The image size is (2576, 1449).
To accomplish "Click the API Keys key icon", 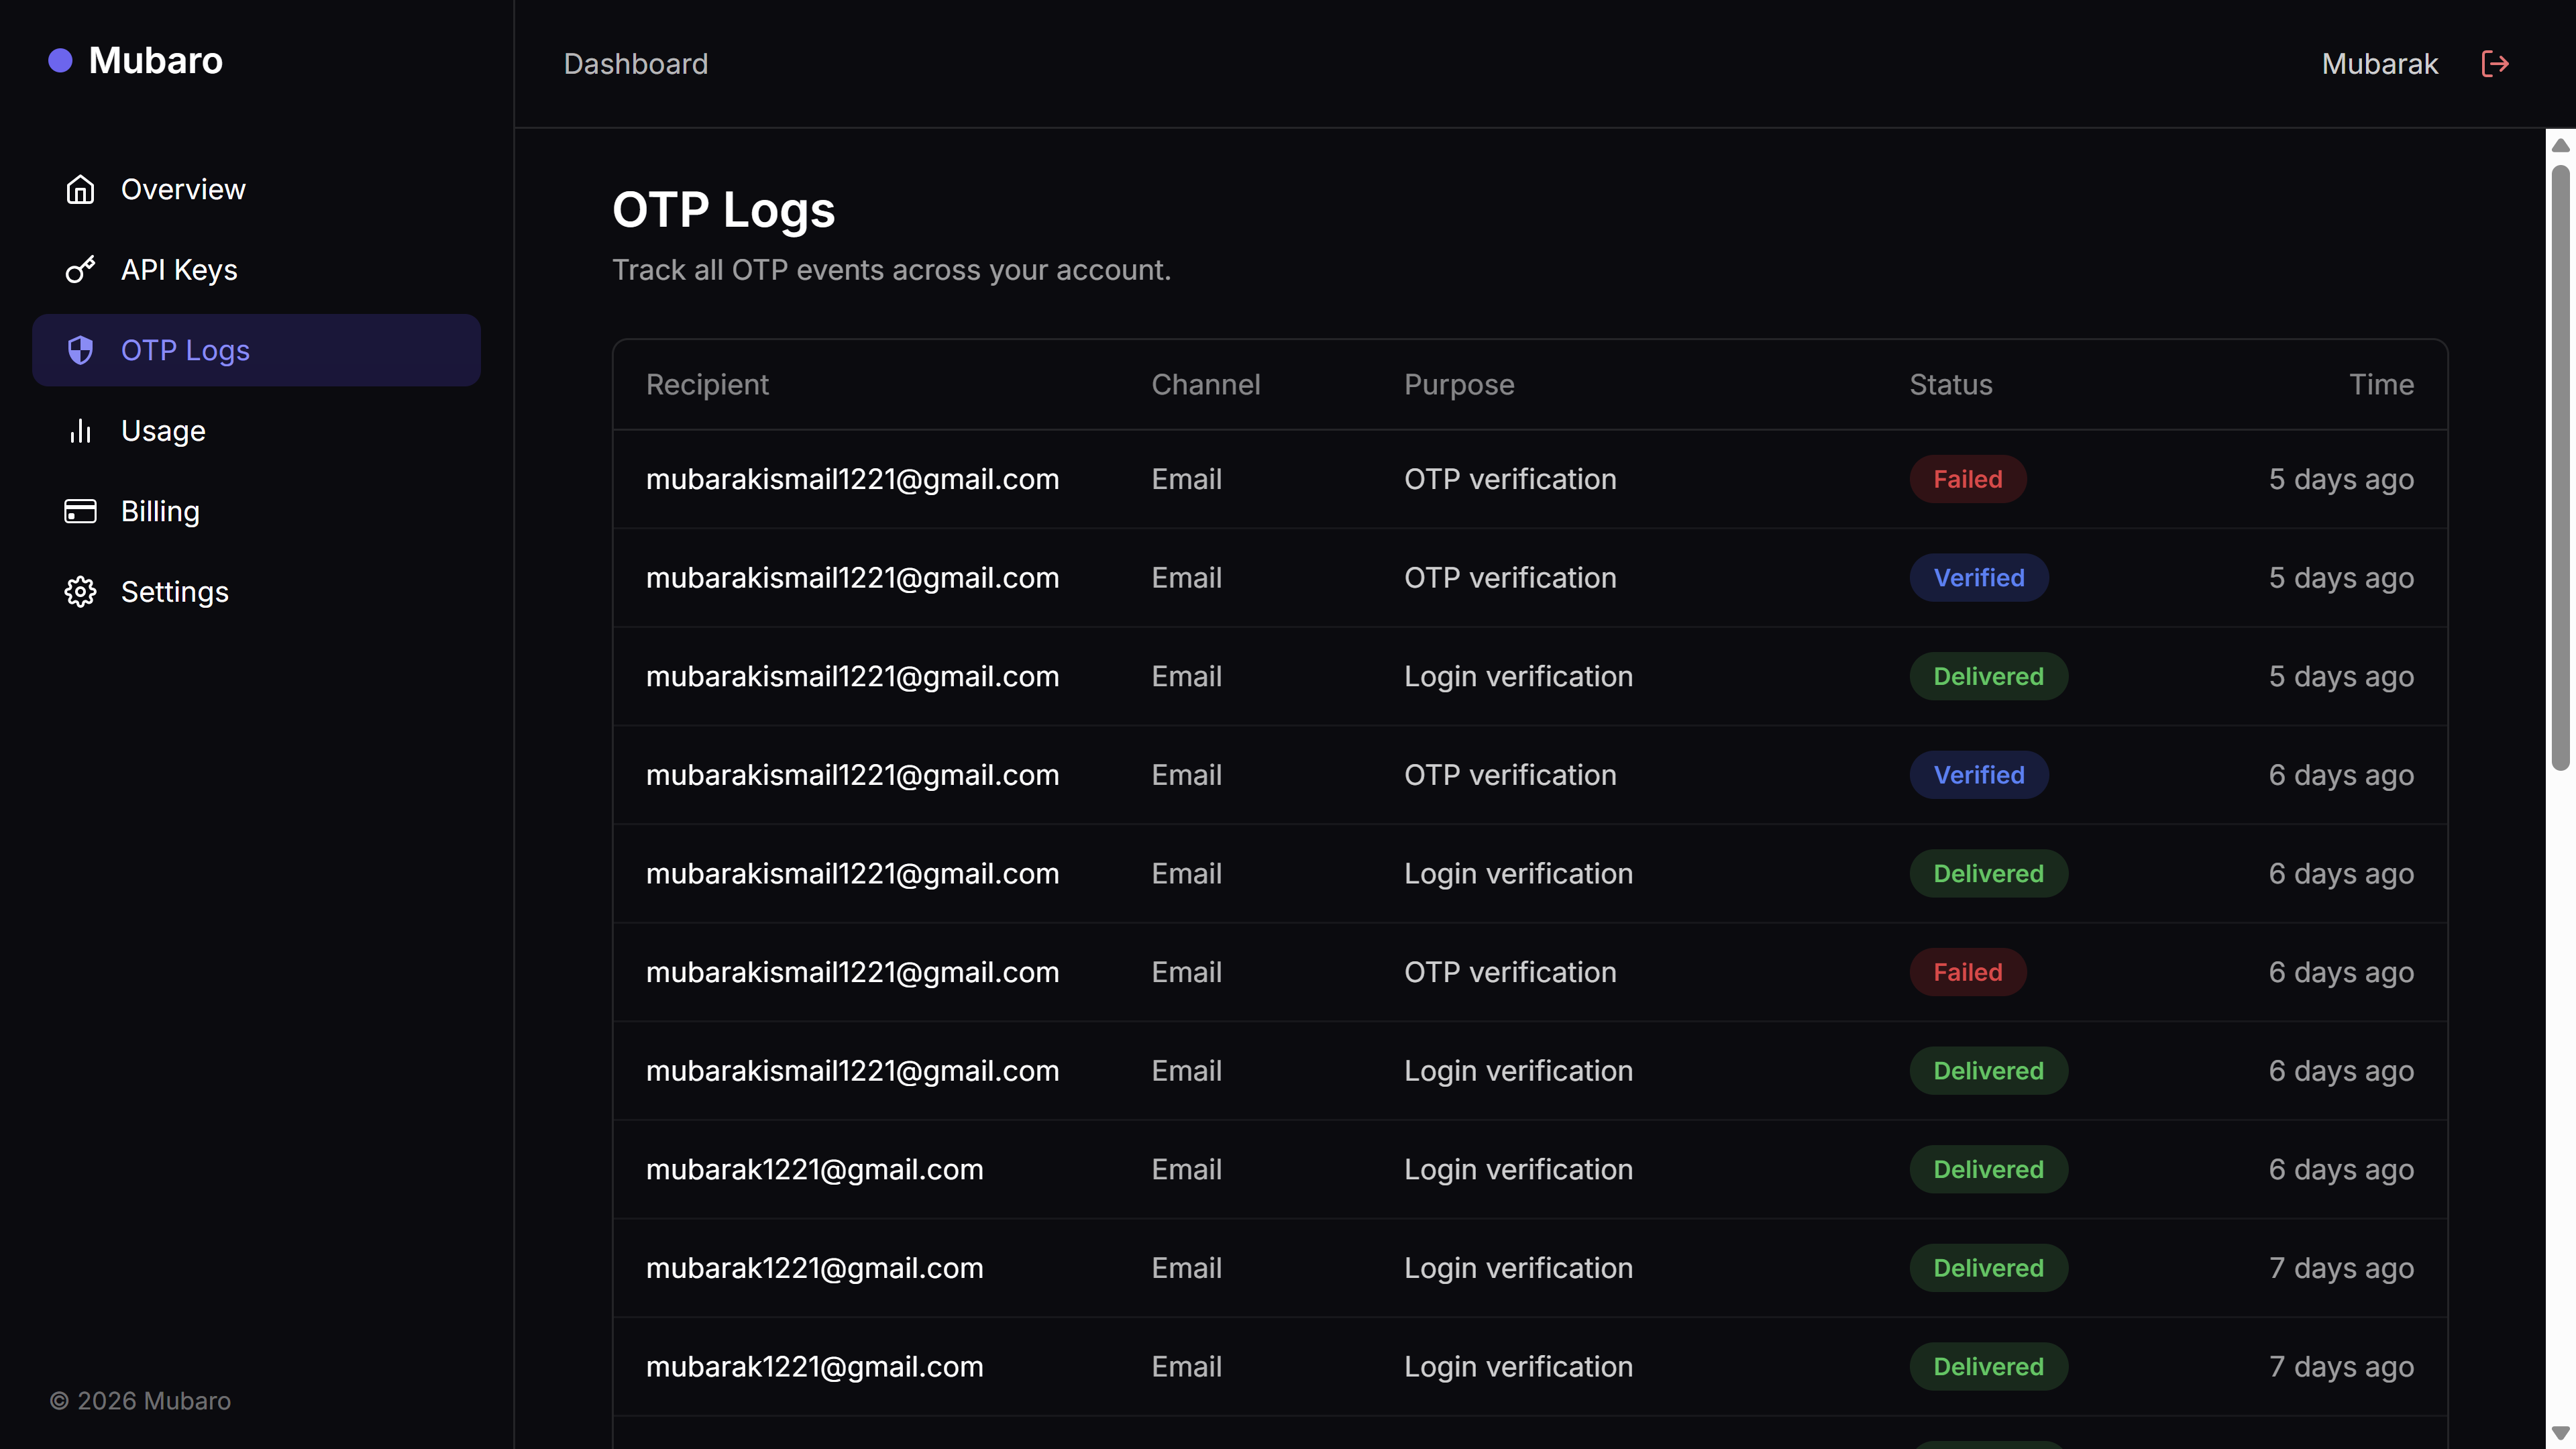I will click(80, 270).
